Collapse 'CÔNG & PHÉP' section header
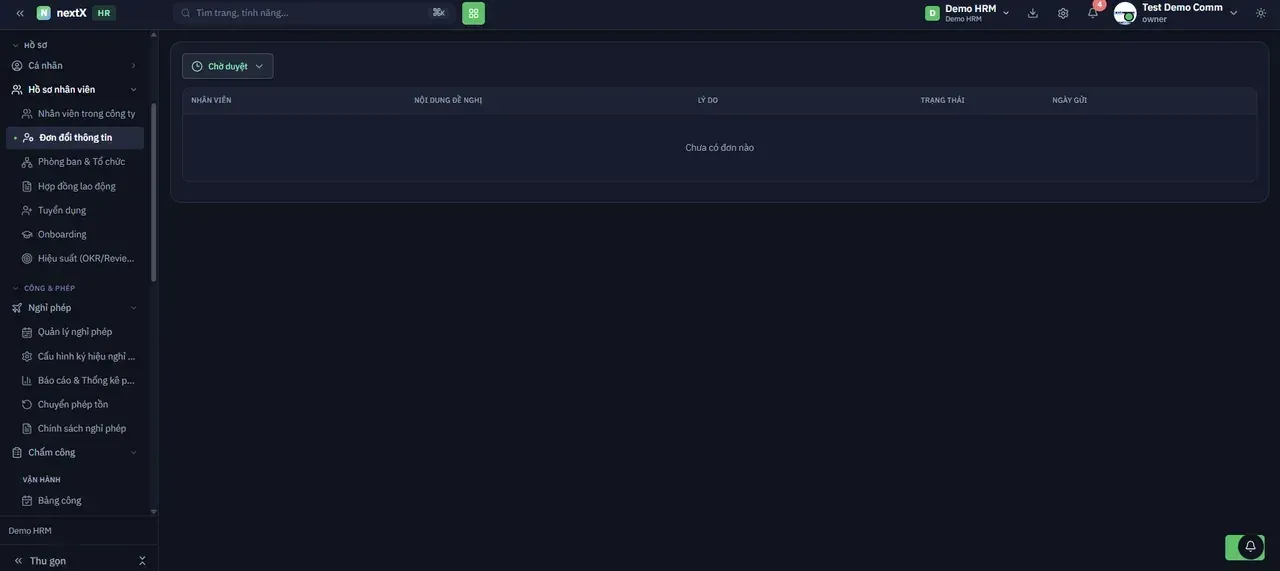This screenshot has width=1280, height=571. point(44,288)
